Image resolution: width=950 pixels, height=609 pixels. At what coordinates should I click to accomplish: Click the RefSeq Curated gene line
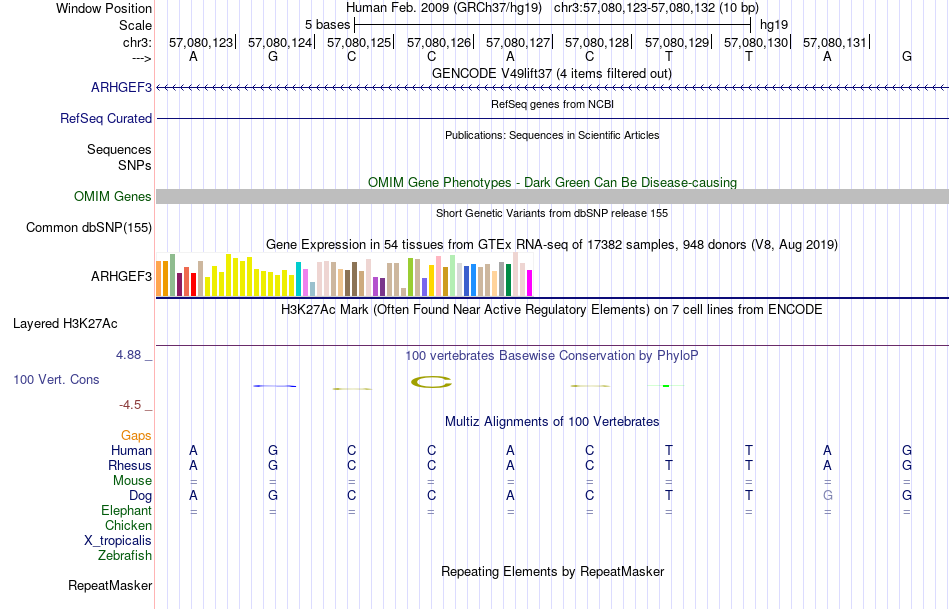tap(553, 118)
